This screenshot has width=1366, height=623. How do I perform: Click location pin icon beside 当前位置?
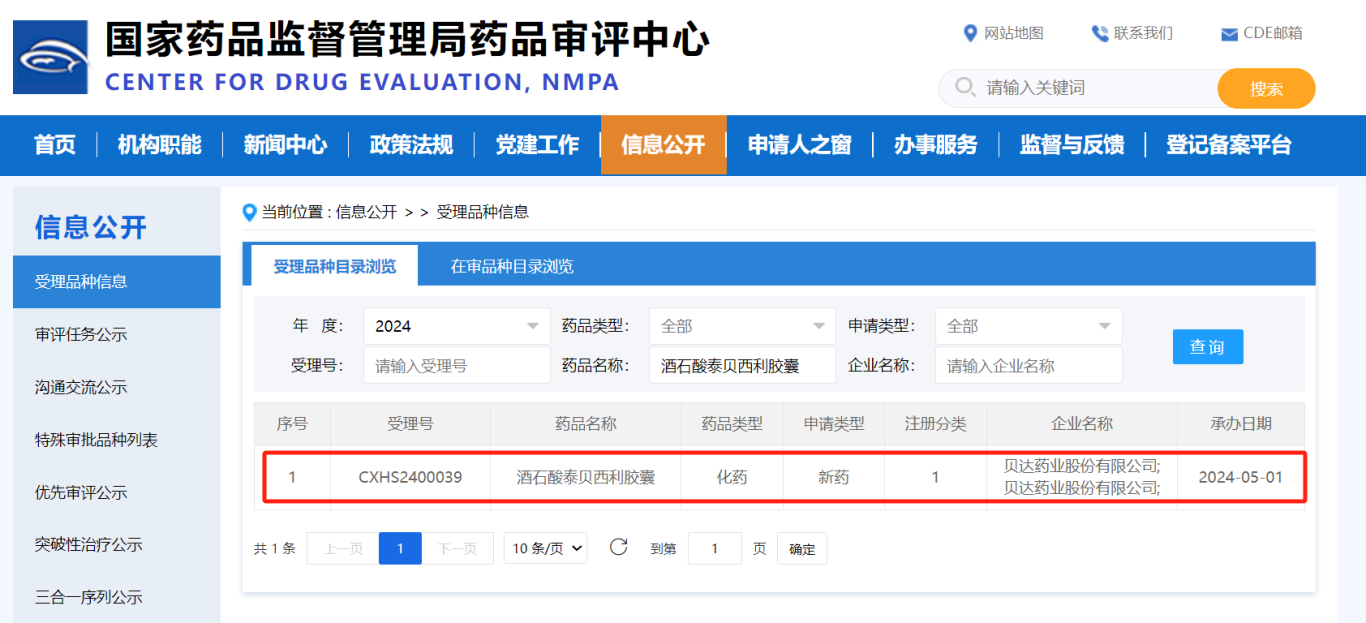tap(249, 212)
